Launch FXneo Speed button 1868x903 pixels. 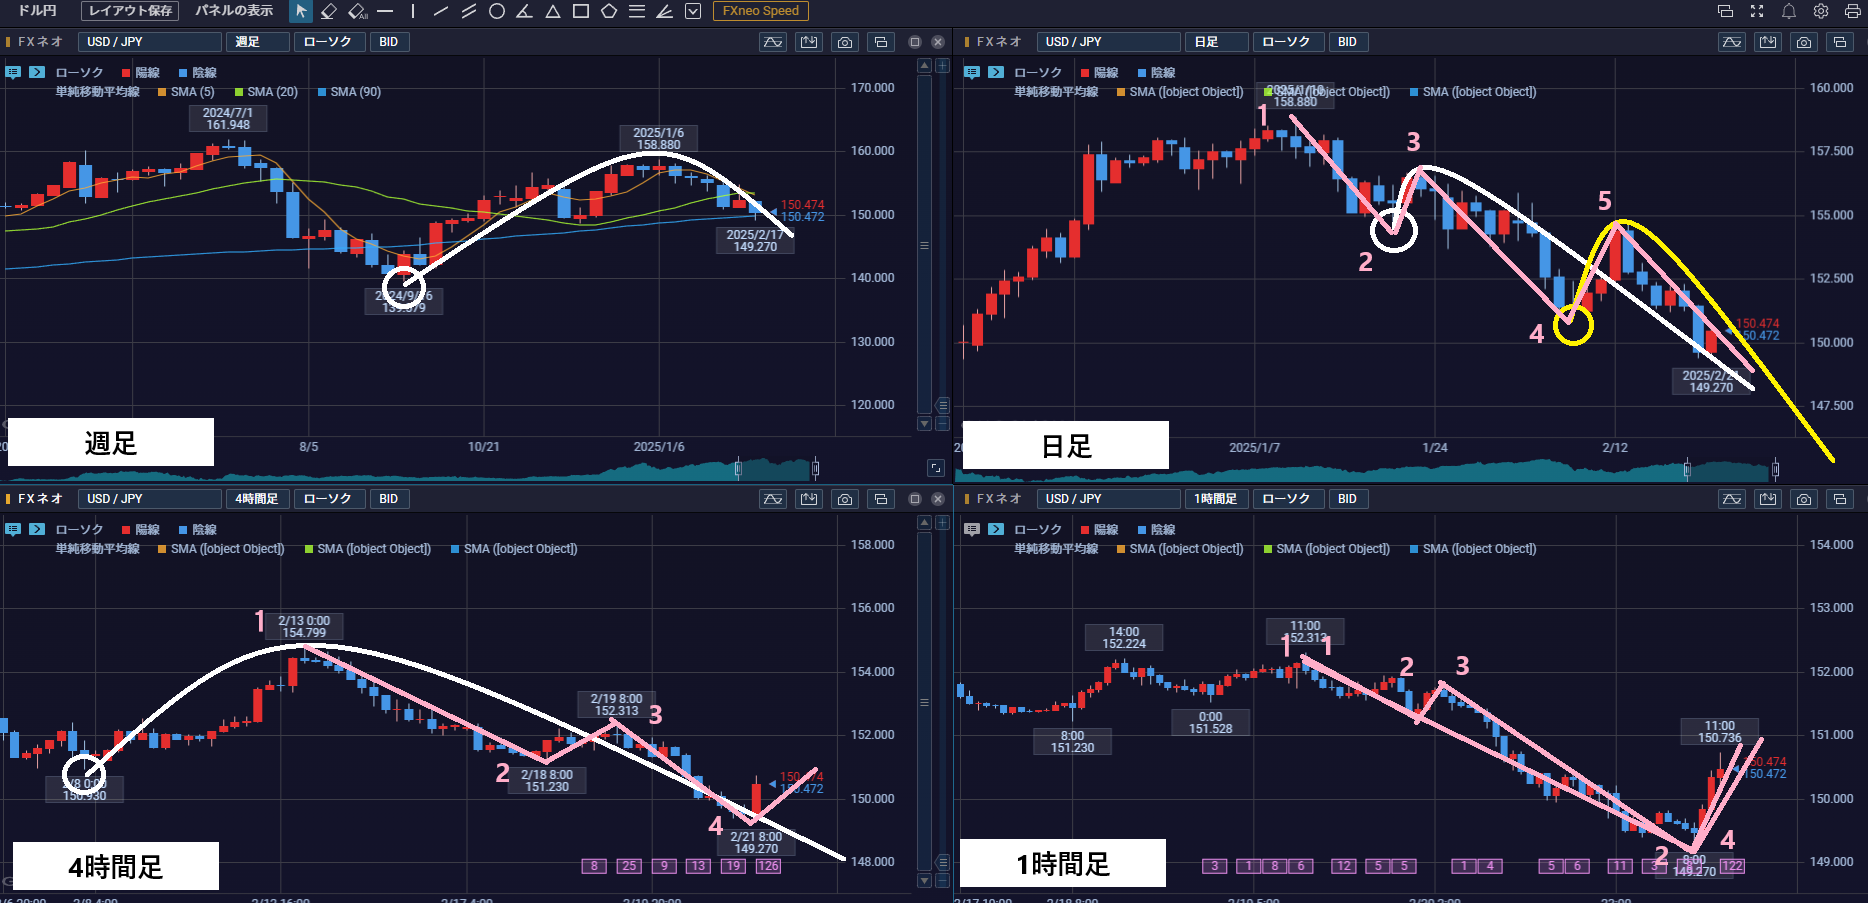(x=761, y=11)
